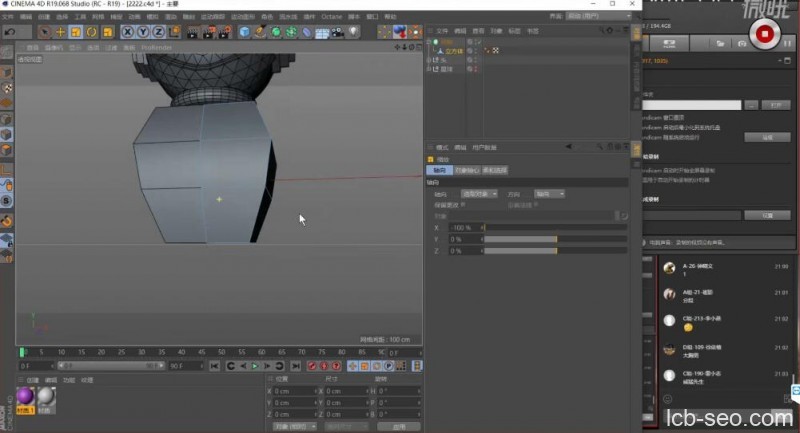Open the deformer capsule icon
Screen dimensions: 800x433
tap(307, 32)
